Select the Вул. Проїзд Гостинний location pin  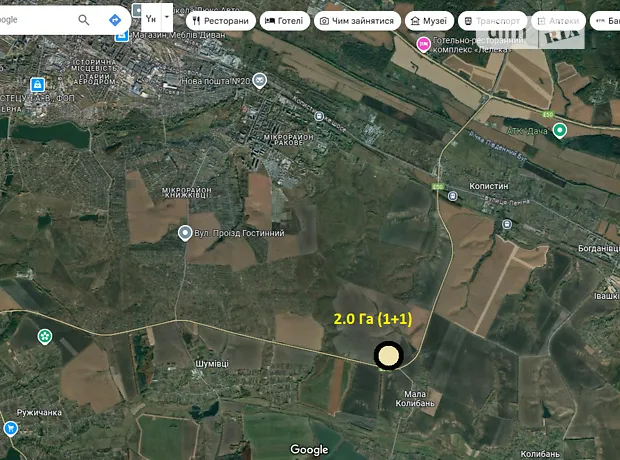coord(185,233)
